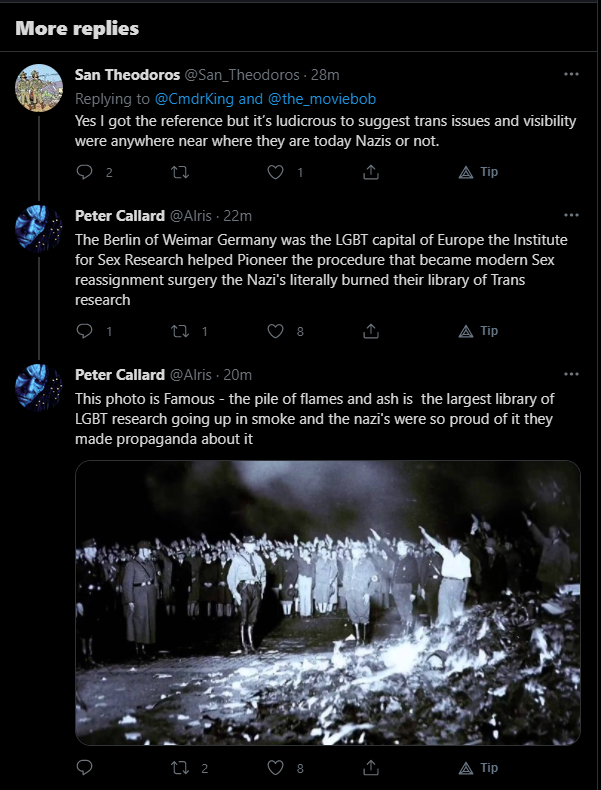The image size is (601, 790).
Task: Open San Theodoros' profile avatar
Action: (39, 88)
